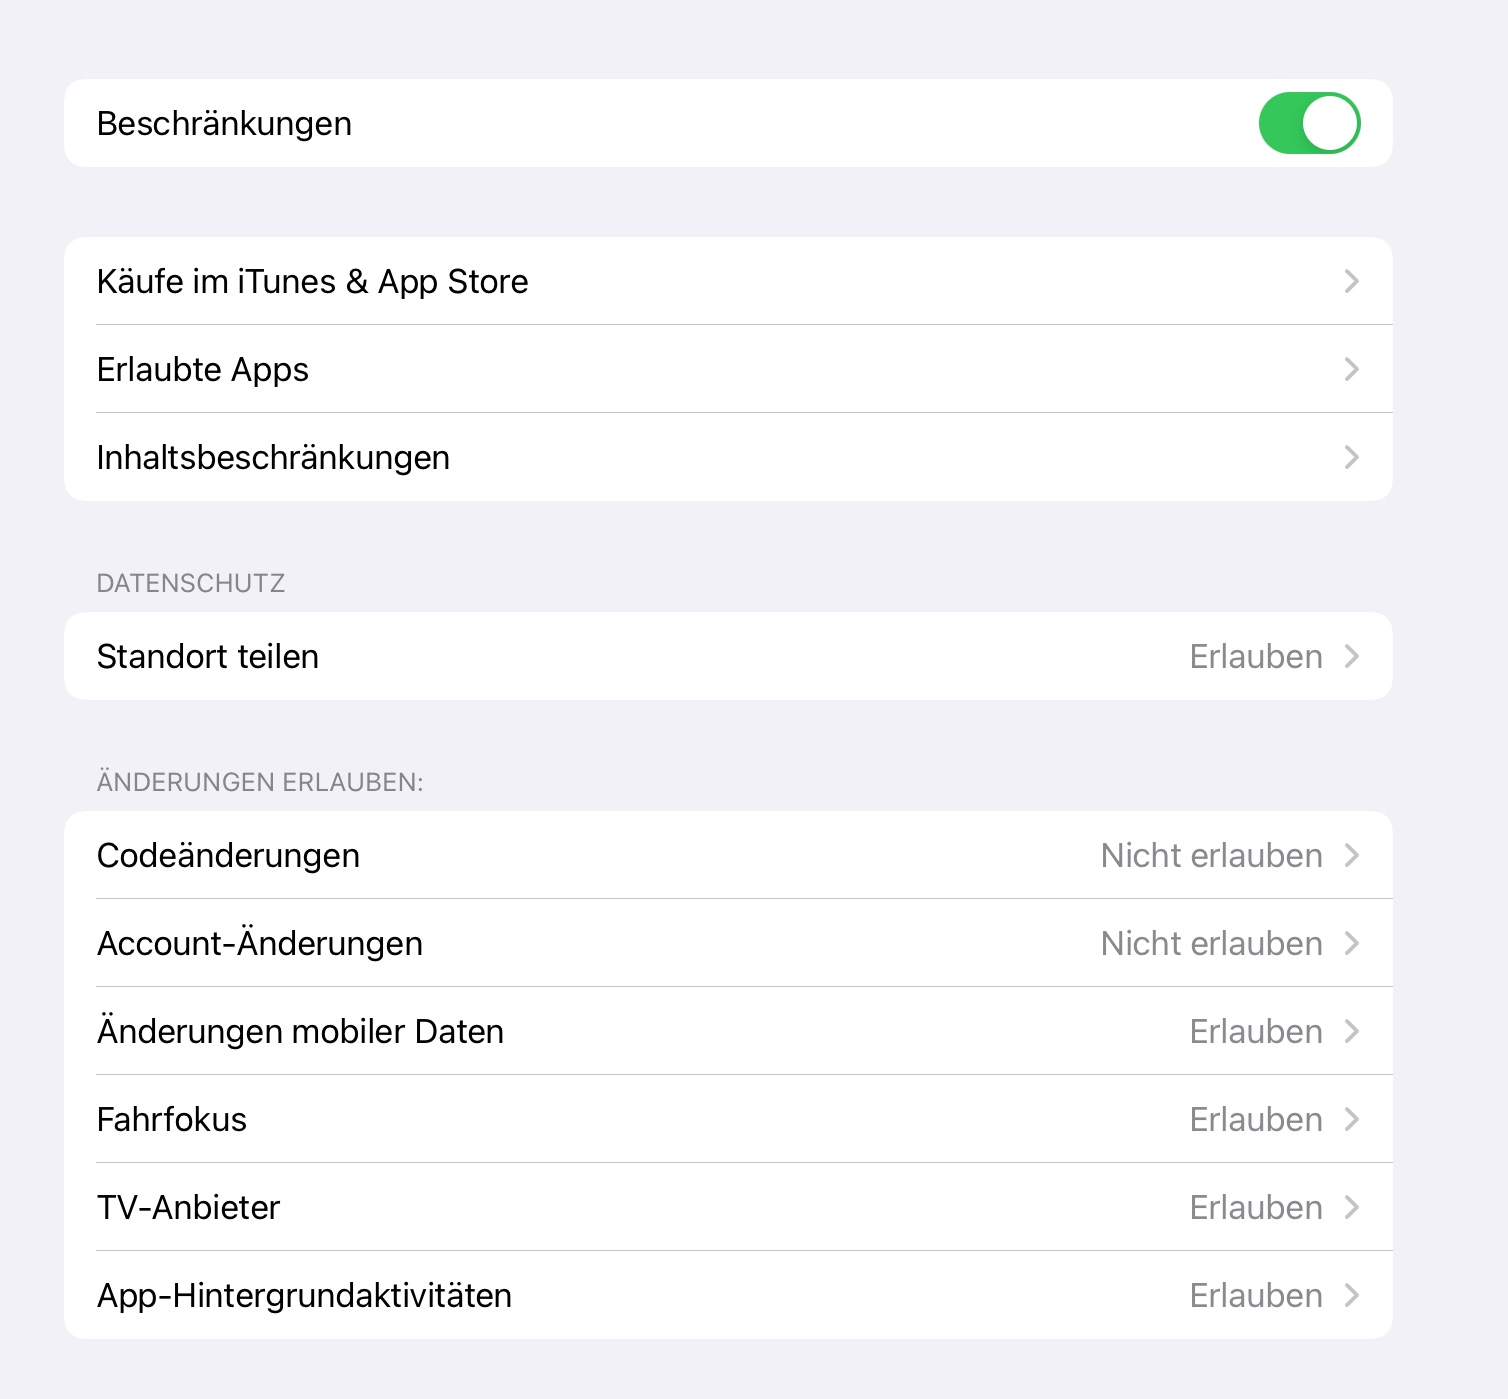
Task: Click the chevron next to Erlaubte Apps
Action: (x=1351, y=369)
